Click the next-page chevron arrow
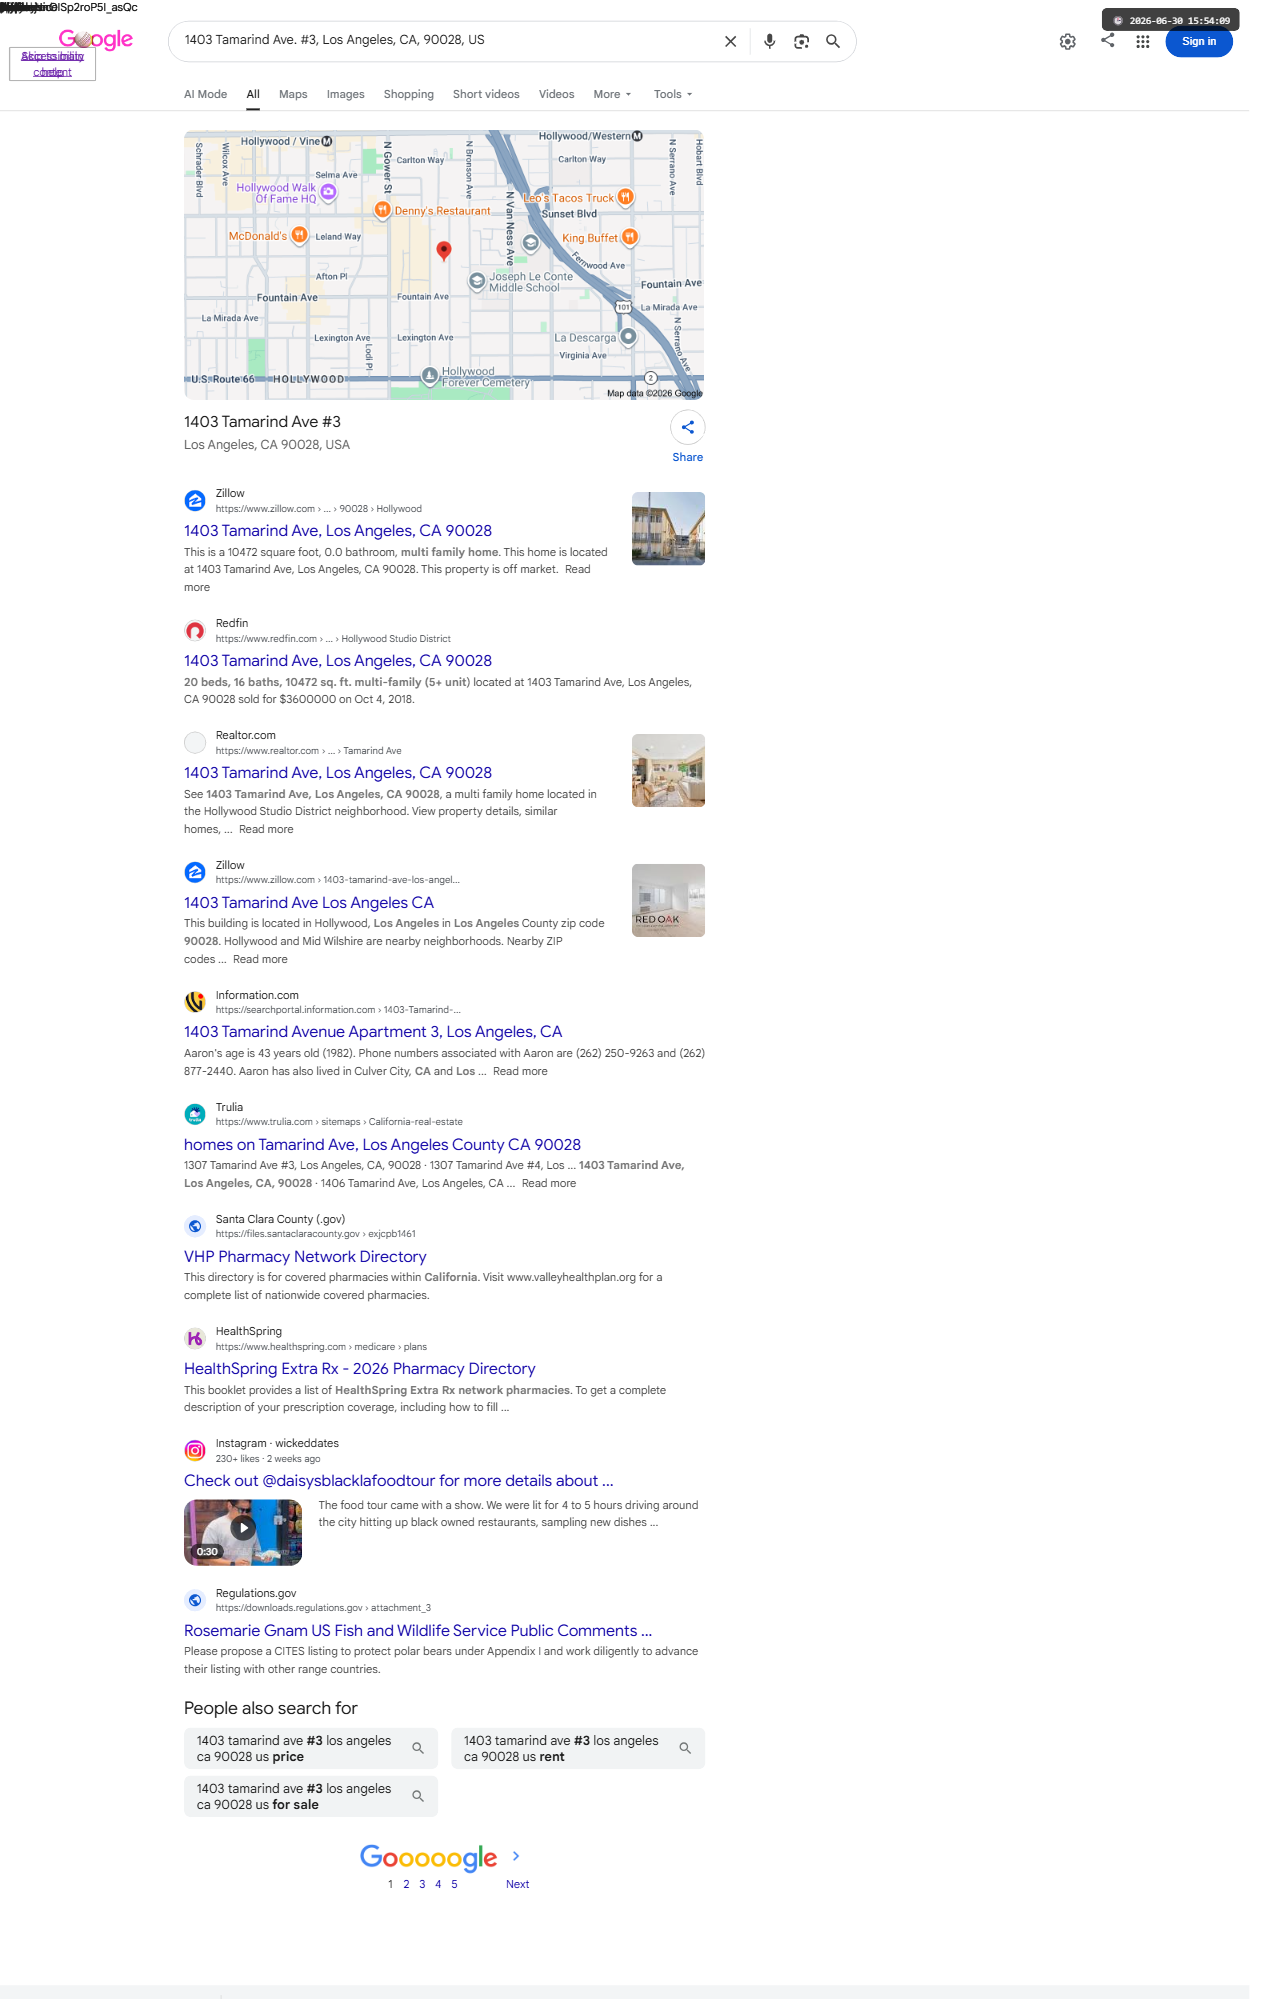This screenshot has height=1999, width=1264. [x=516, y=1856]
